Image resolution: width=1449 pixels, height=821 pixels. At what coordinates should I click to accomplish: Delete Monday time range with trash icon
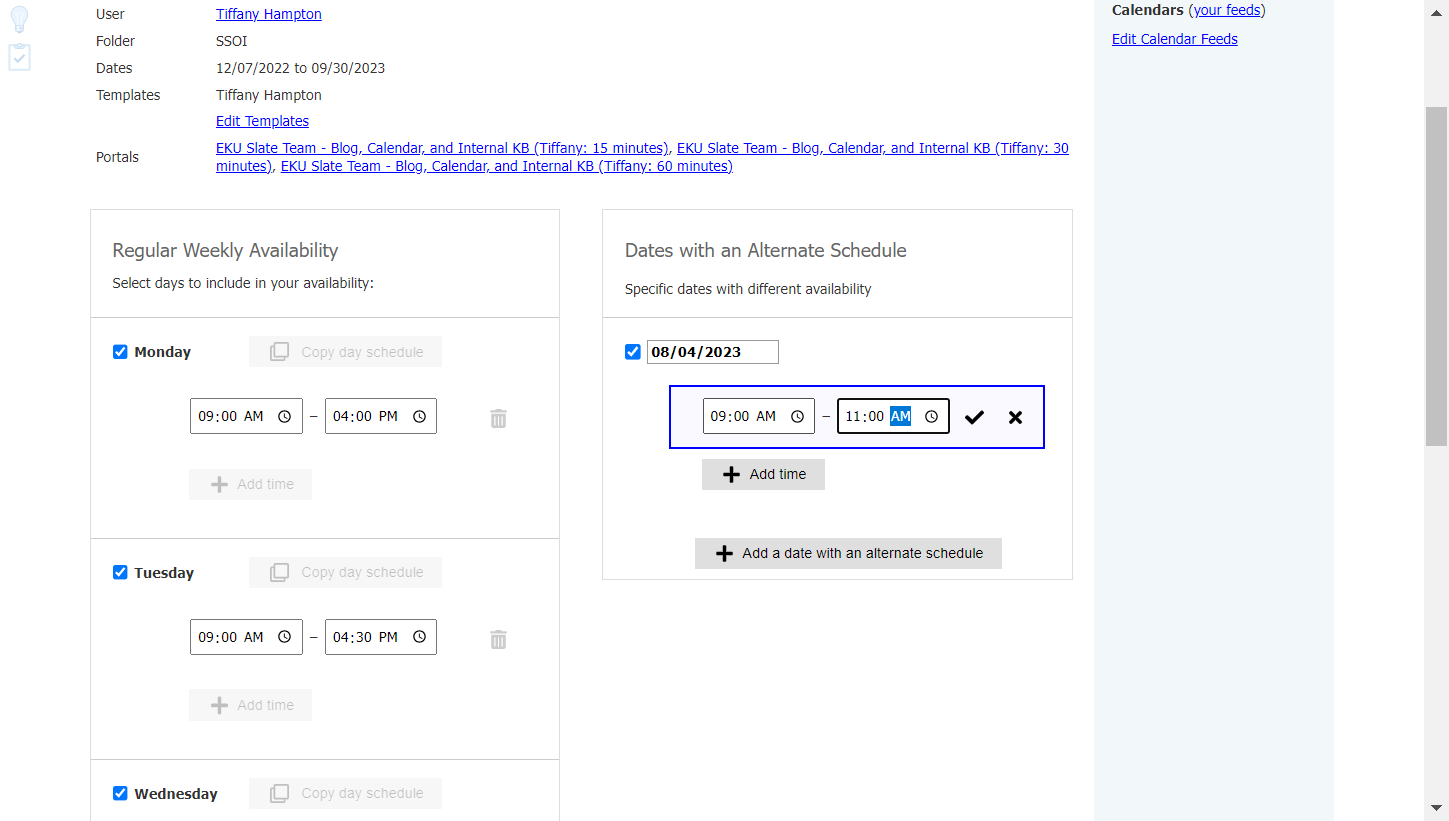[498, 418]
